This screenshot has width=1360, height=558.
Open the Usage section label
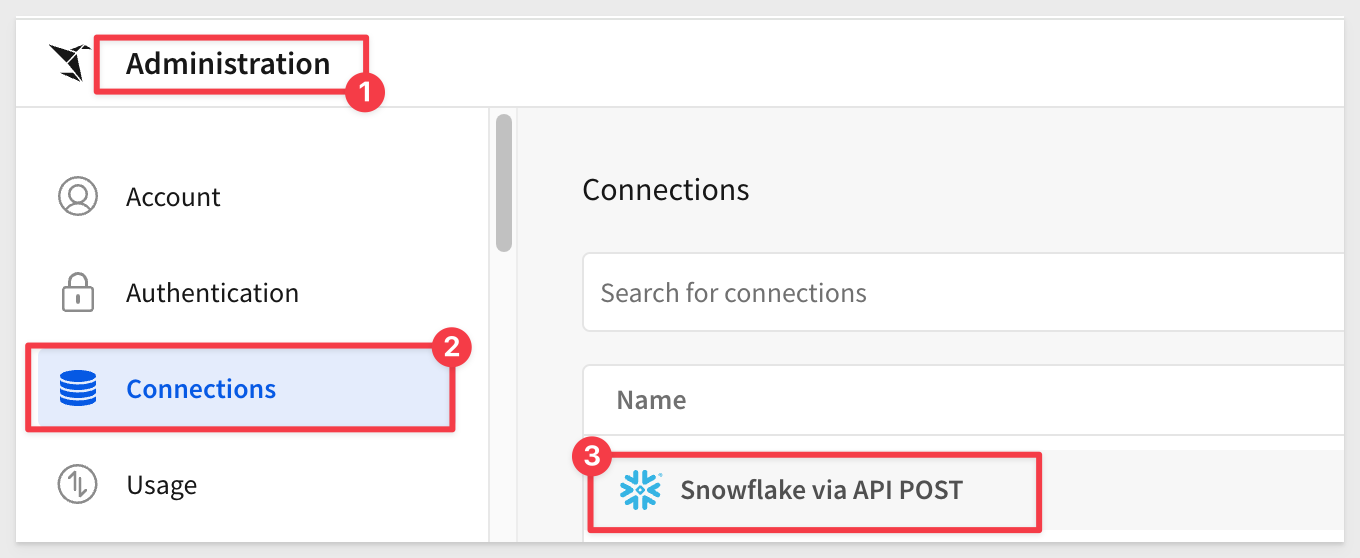click(161, 485)
